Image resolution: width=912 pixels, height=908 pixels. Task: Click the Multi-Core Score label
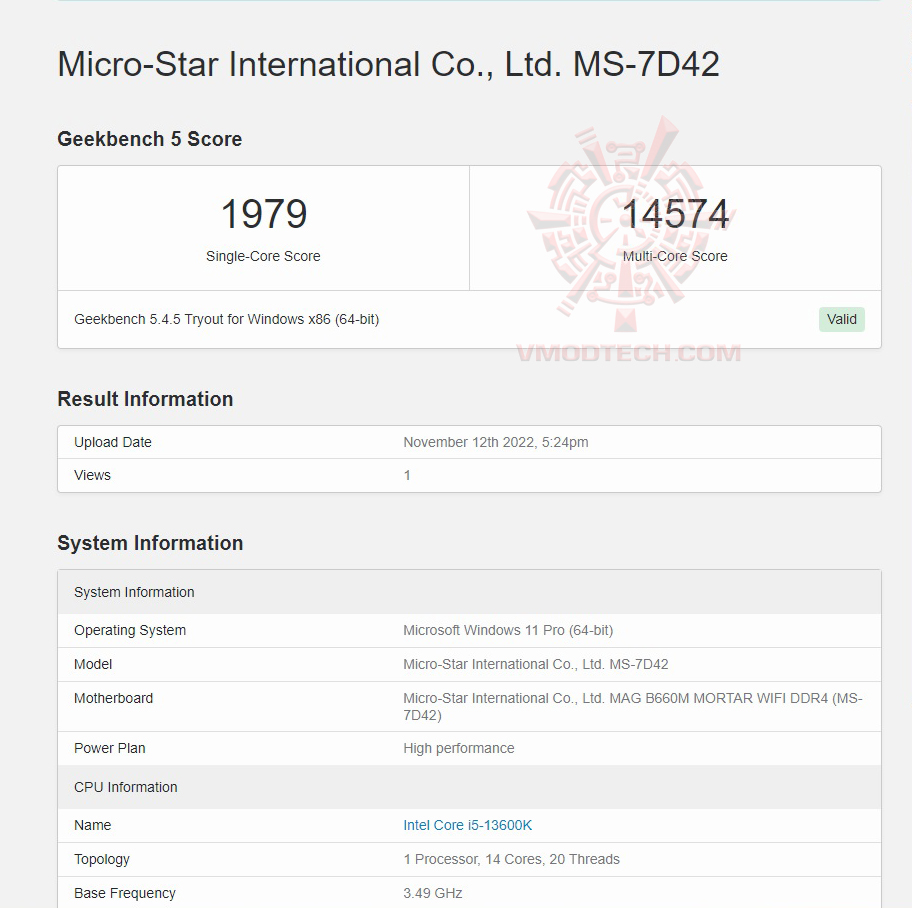point(675,256)
